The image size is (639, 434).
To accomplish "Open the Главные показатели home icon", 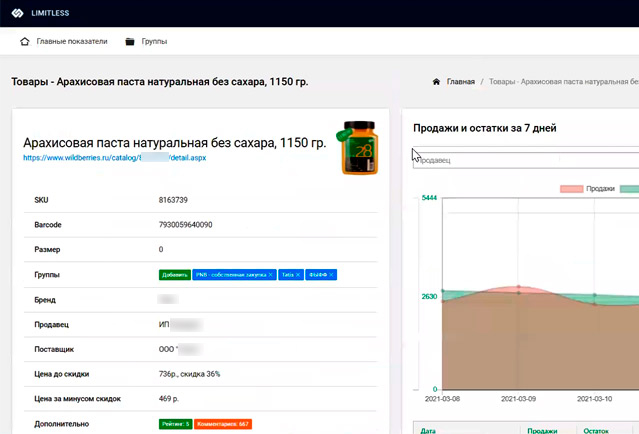I will pyautogui.click(x=25, y=42).
